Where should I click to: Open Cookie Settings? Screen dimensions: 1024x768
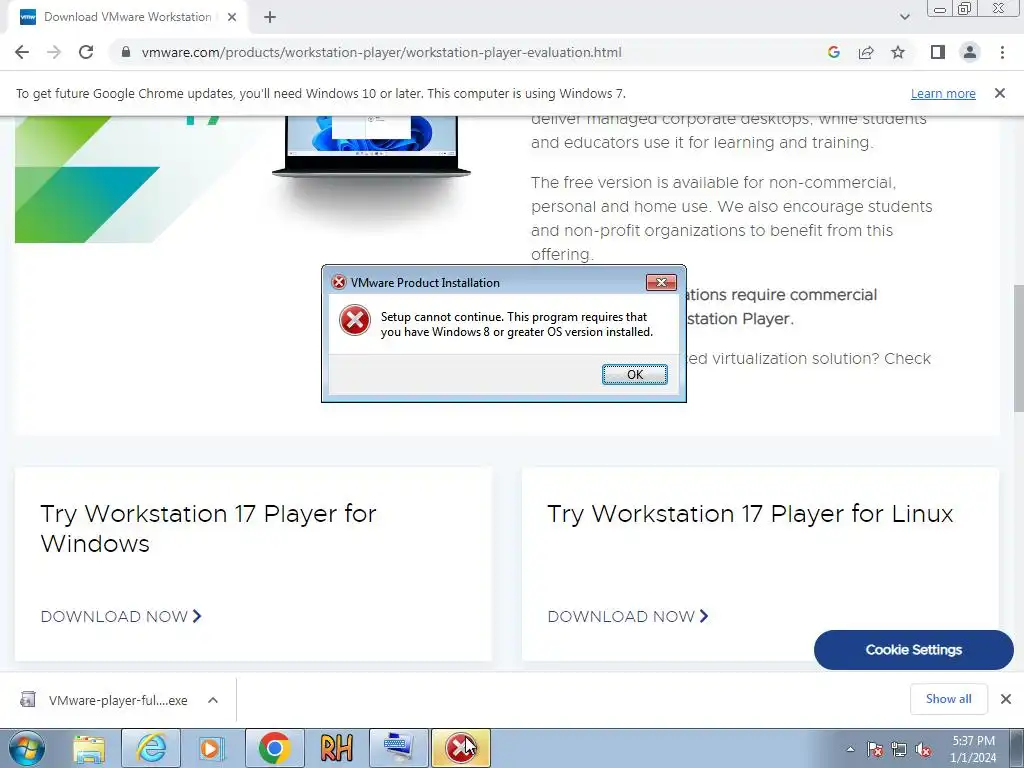tap(914, 650)
